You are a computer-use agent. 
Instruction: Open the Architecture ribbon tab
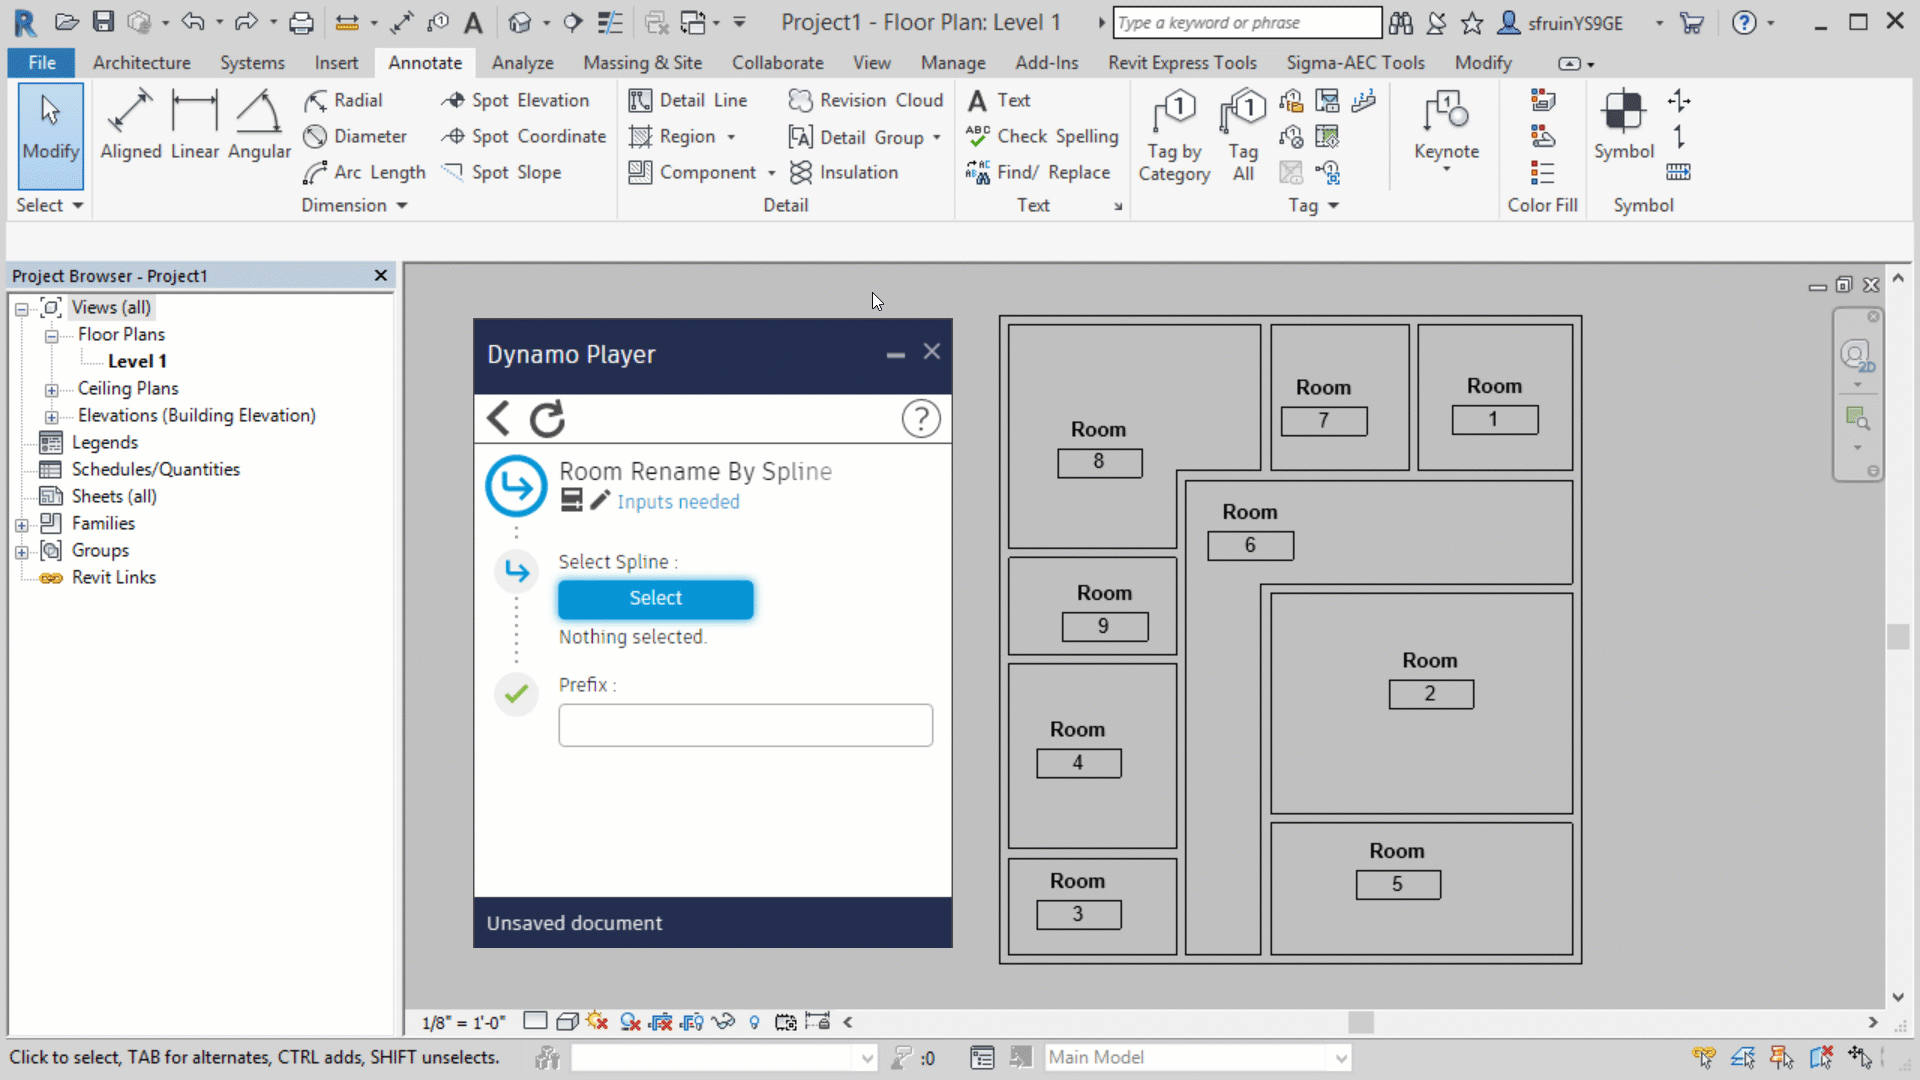tap(141, 62)
